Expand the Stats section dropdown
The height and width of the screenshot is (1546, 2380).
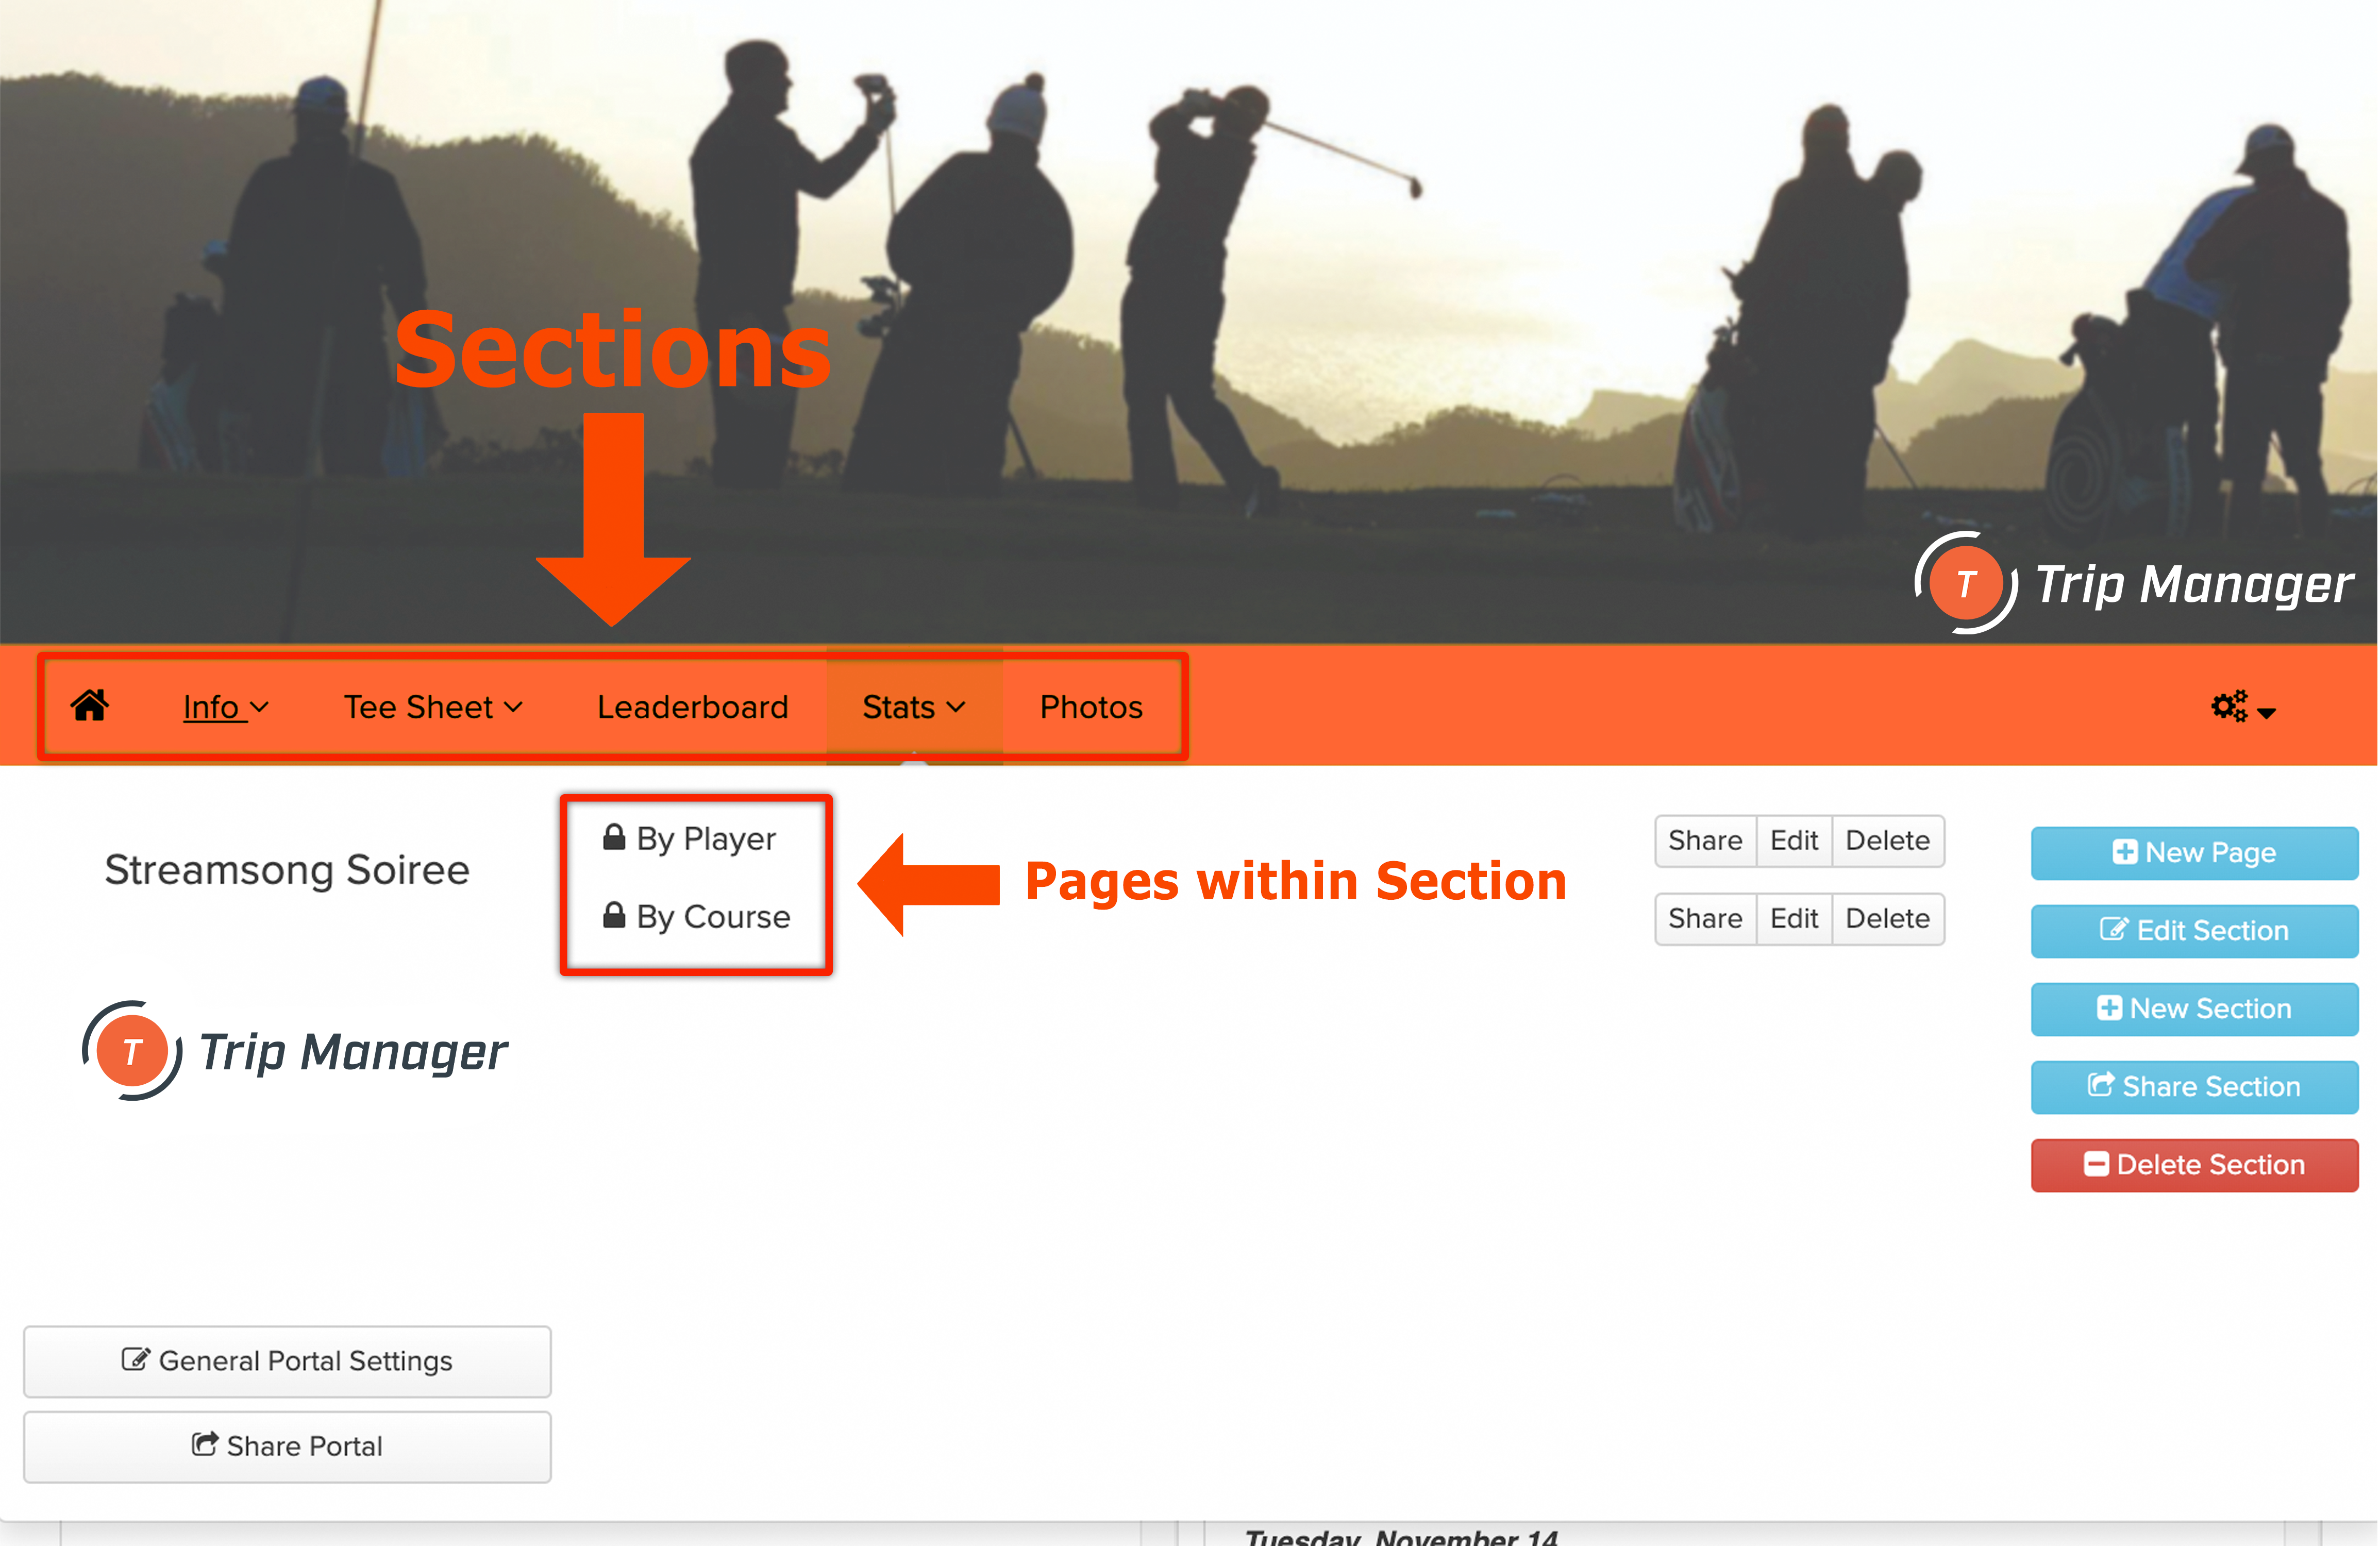(914, 707)
